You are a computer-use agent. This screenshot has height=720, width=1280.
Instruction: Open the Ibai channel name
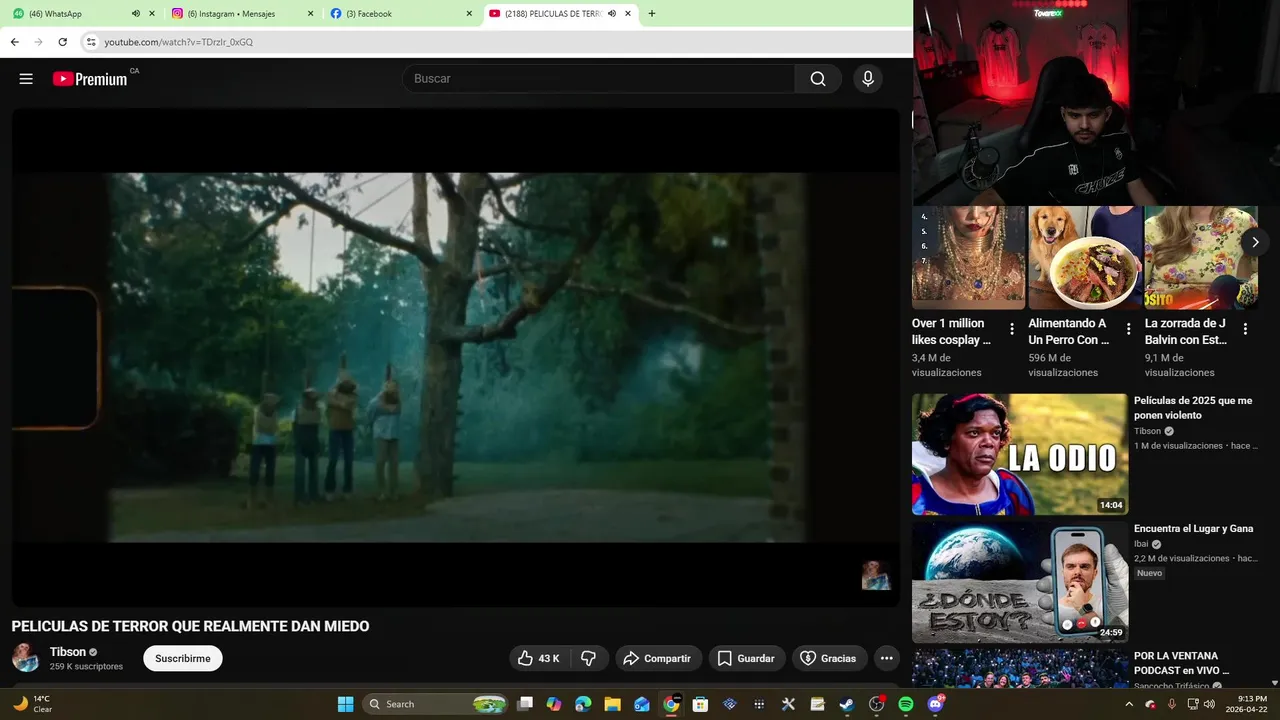click(1141, 544)
